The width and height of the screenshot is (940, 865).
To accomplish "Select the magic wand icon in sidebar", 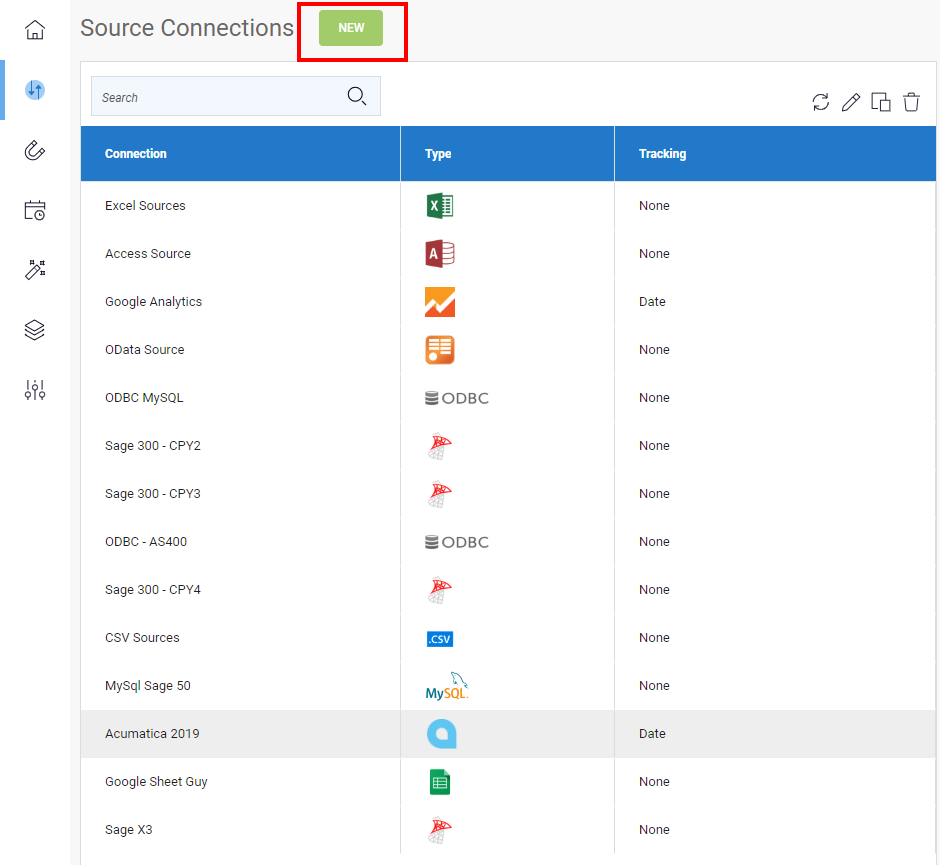I will tap(35, 270).
